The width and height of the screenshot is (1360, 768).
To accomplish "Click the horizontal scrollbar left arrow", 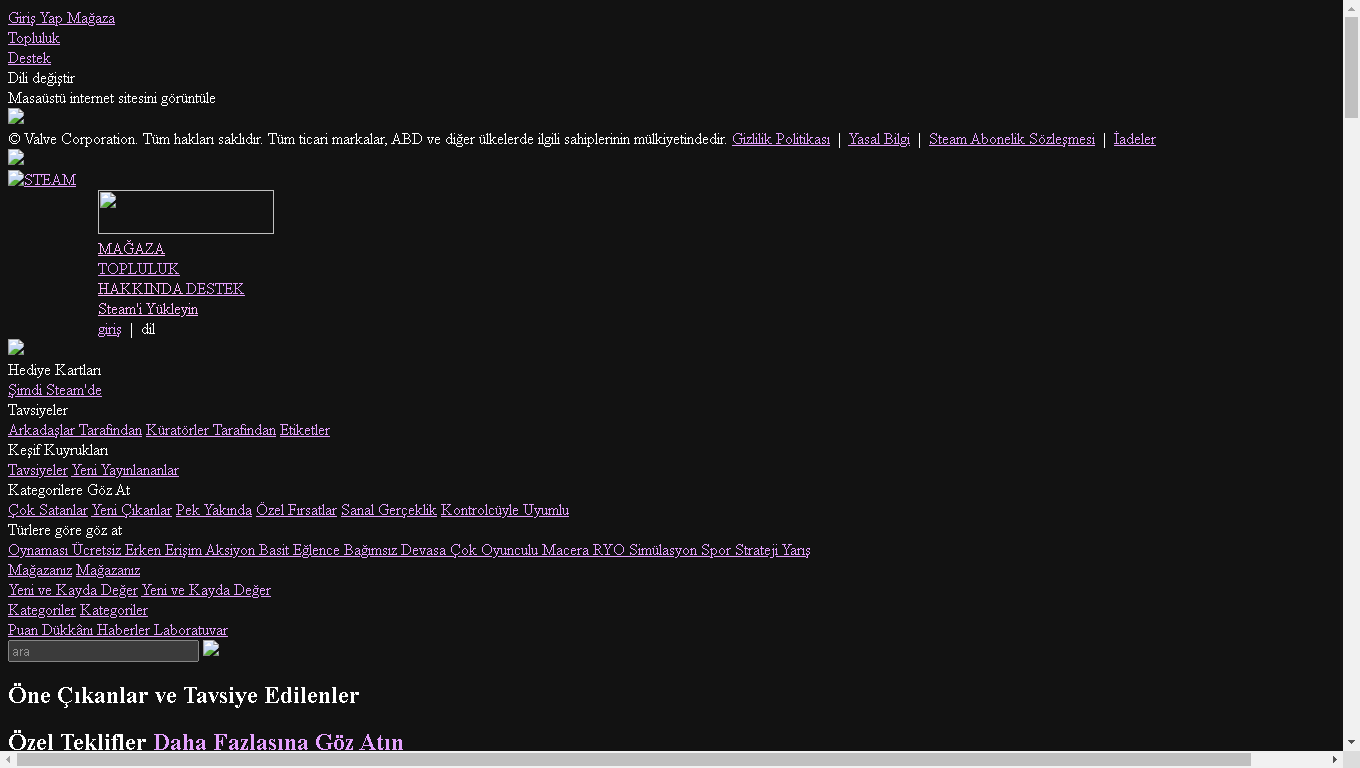I will pos(8,759).
